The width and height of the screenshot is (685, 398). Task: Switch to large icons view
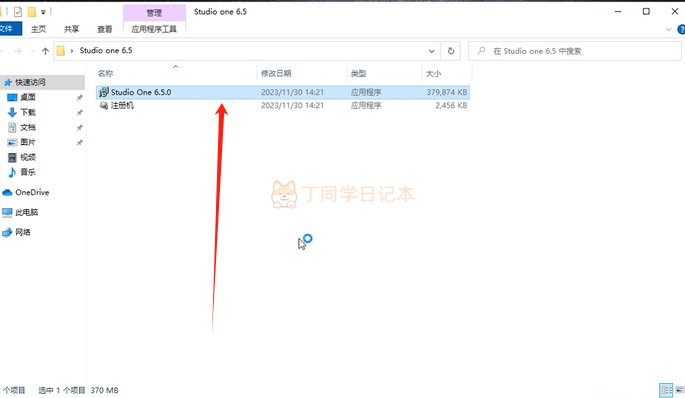click(x=679, y=390)
